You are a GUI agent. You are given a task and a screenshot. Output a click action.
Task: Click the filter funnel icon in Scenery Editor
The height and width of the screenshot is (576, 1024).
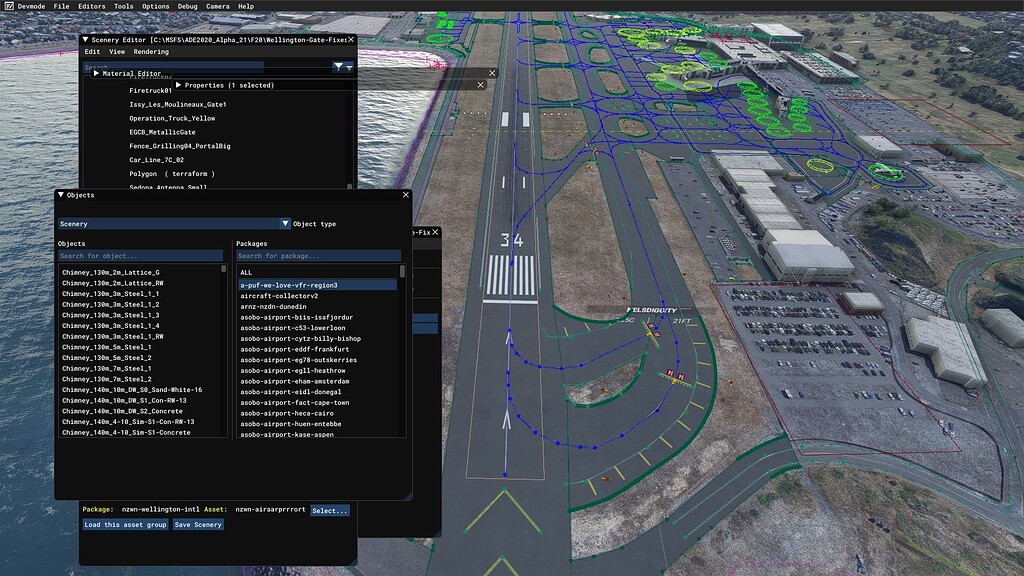coord(337,67)
